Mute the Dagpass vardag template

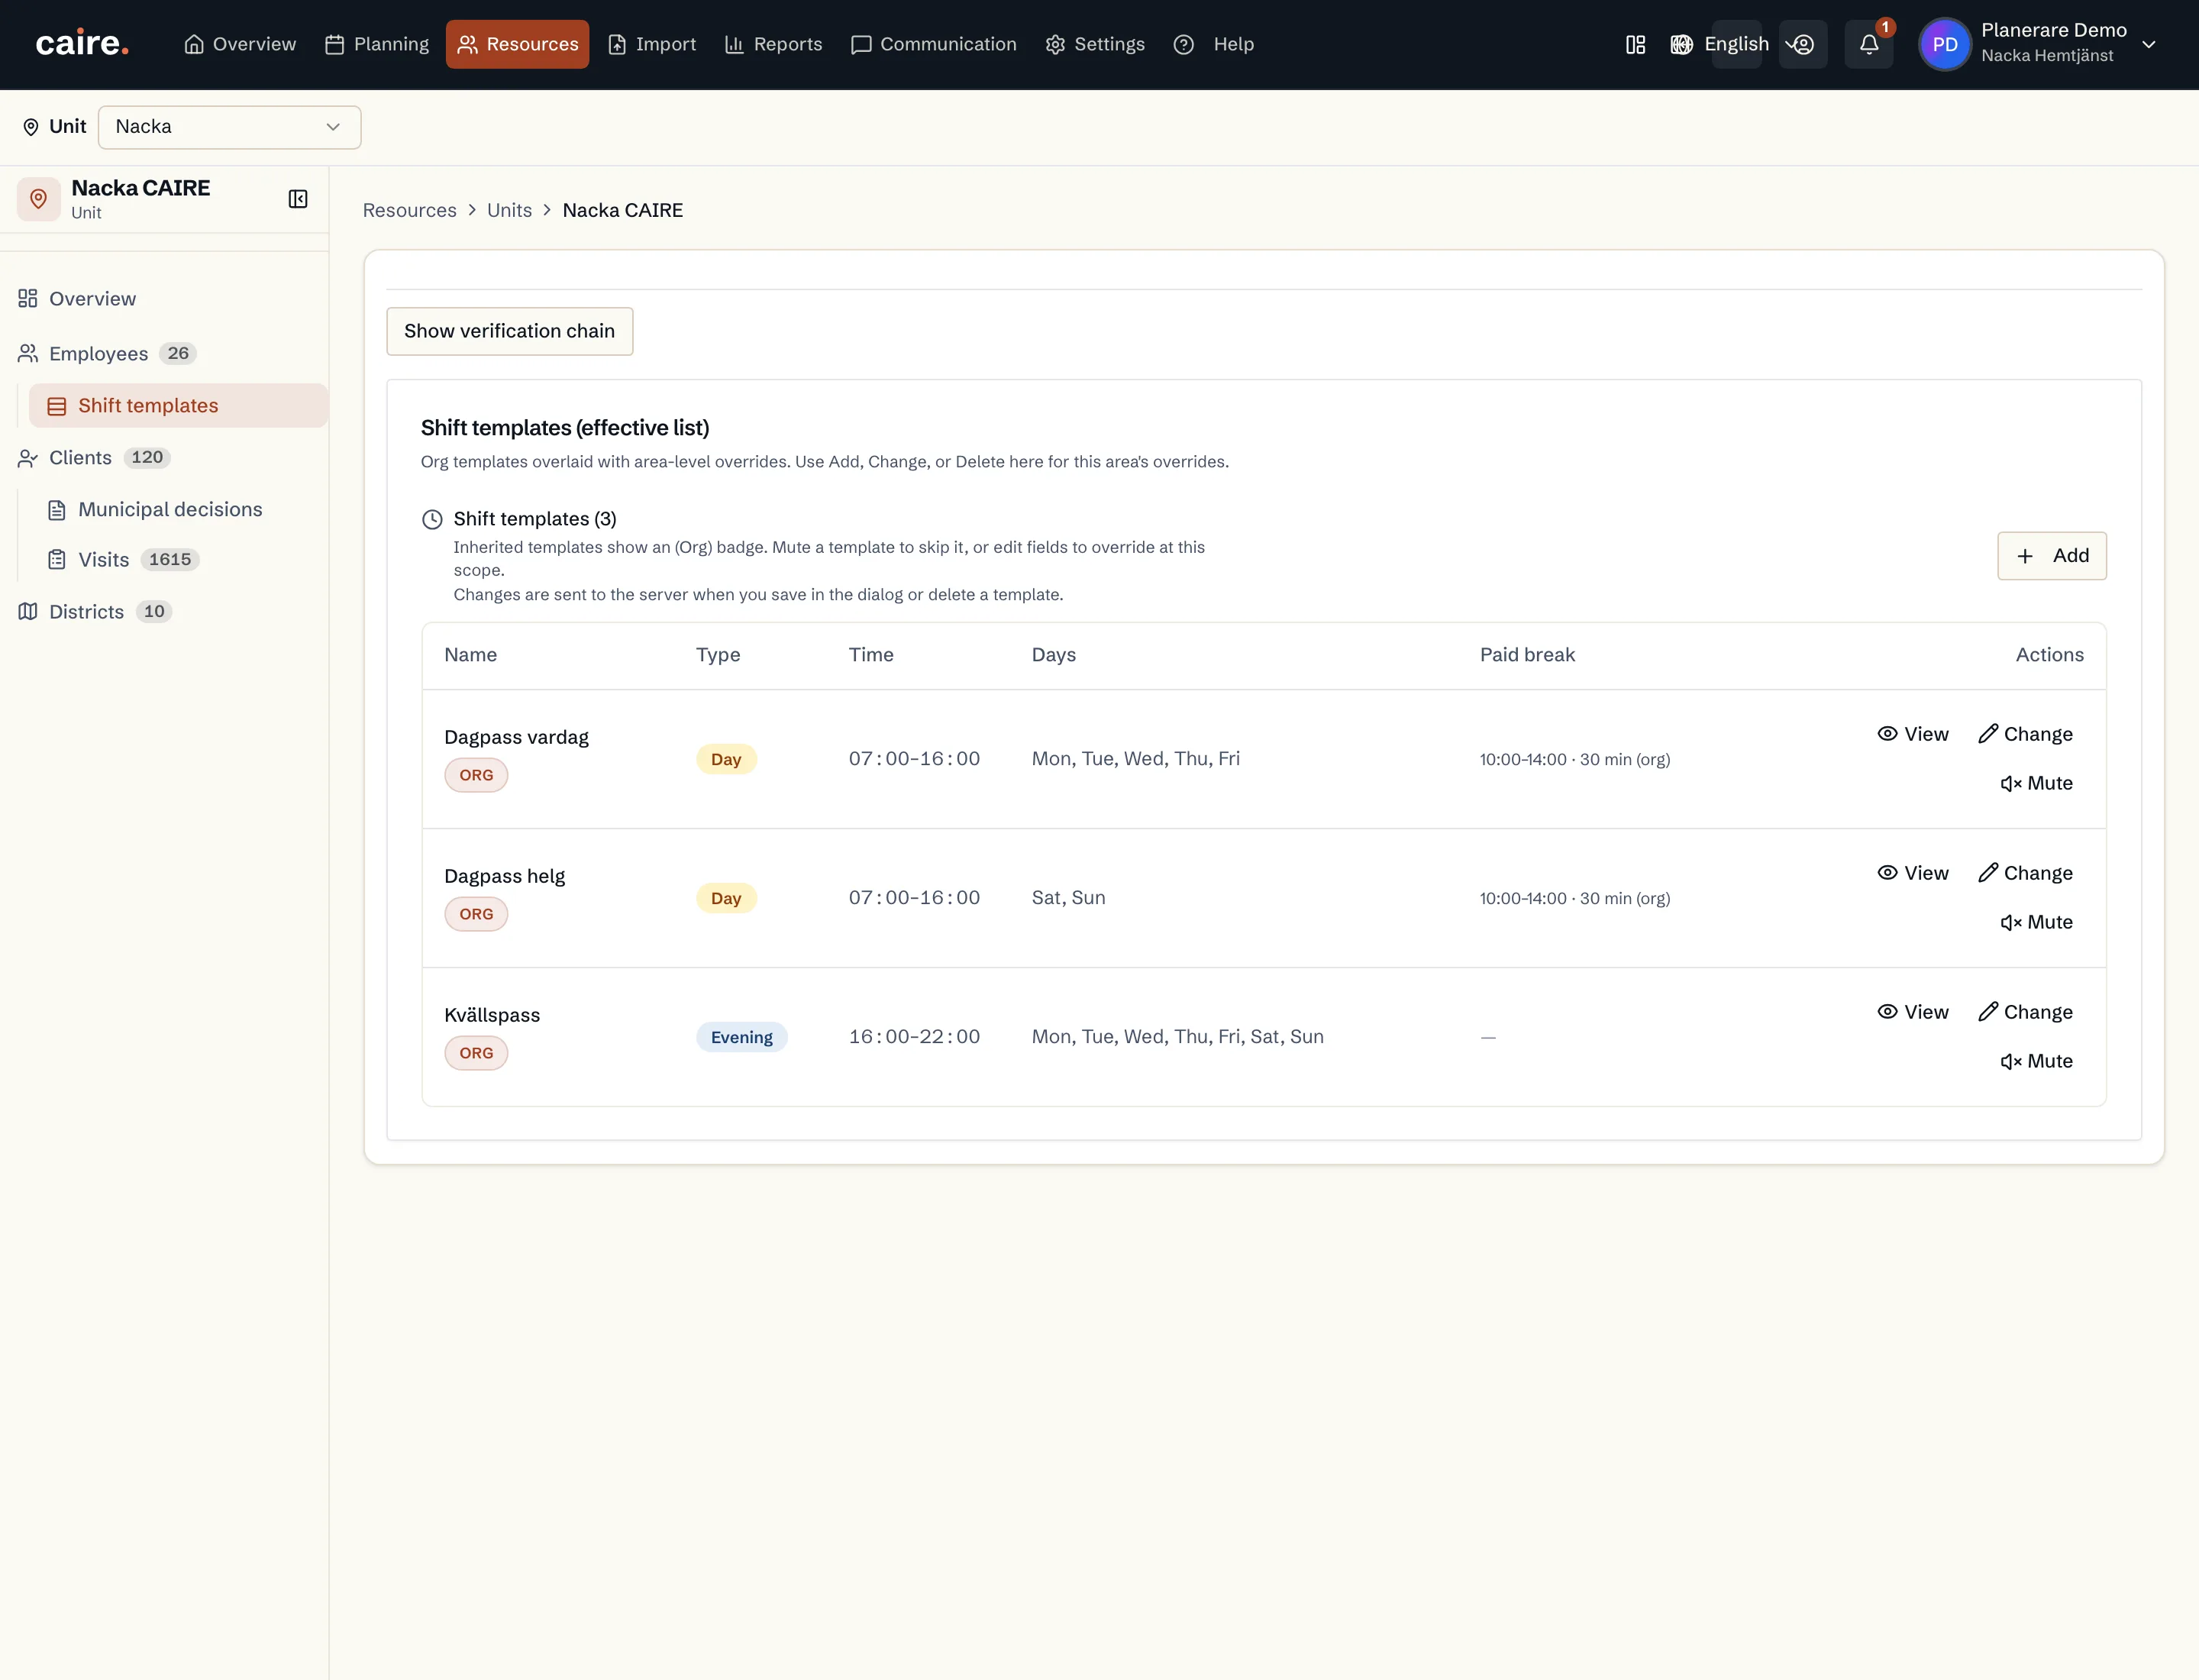[2036, 783]
